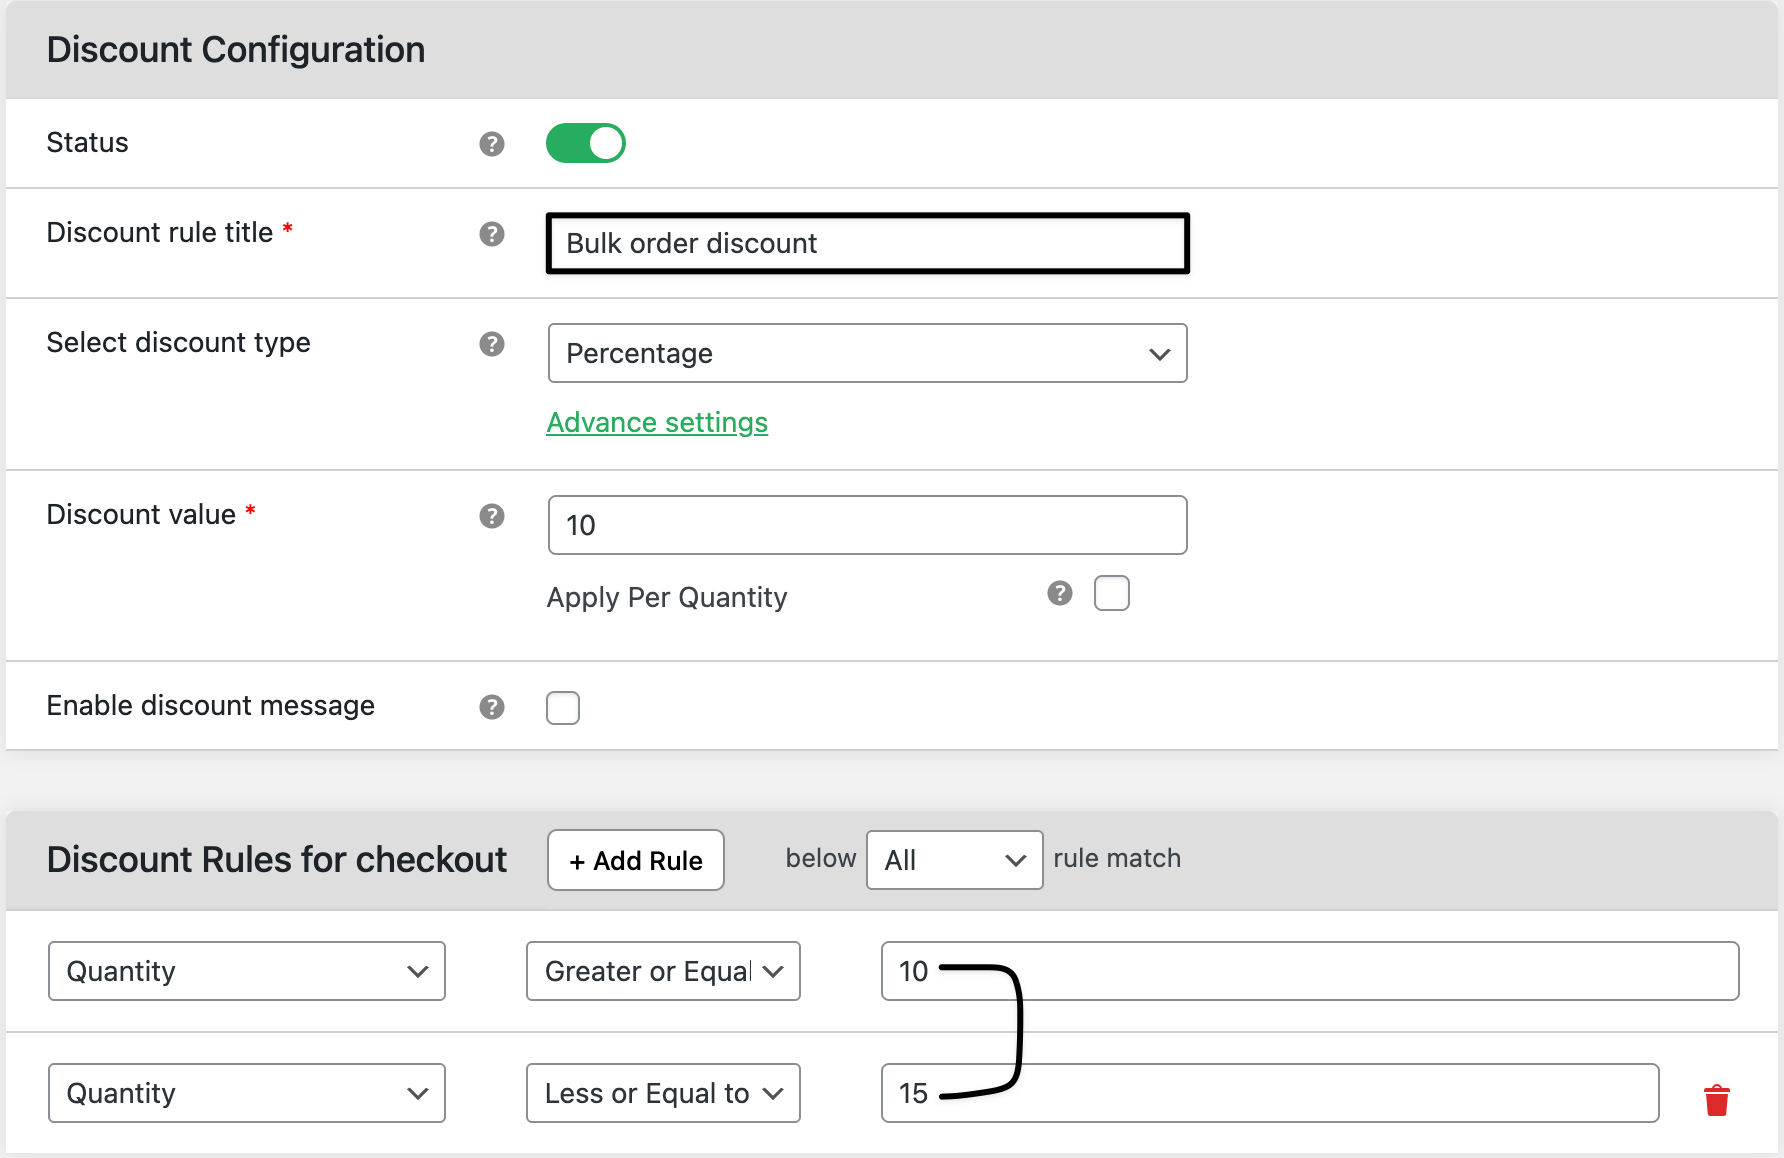Click the Discount value help icon

[491, 516]
